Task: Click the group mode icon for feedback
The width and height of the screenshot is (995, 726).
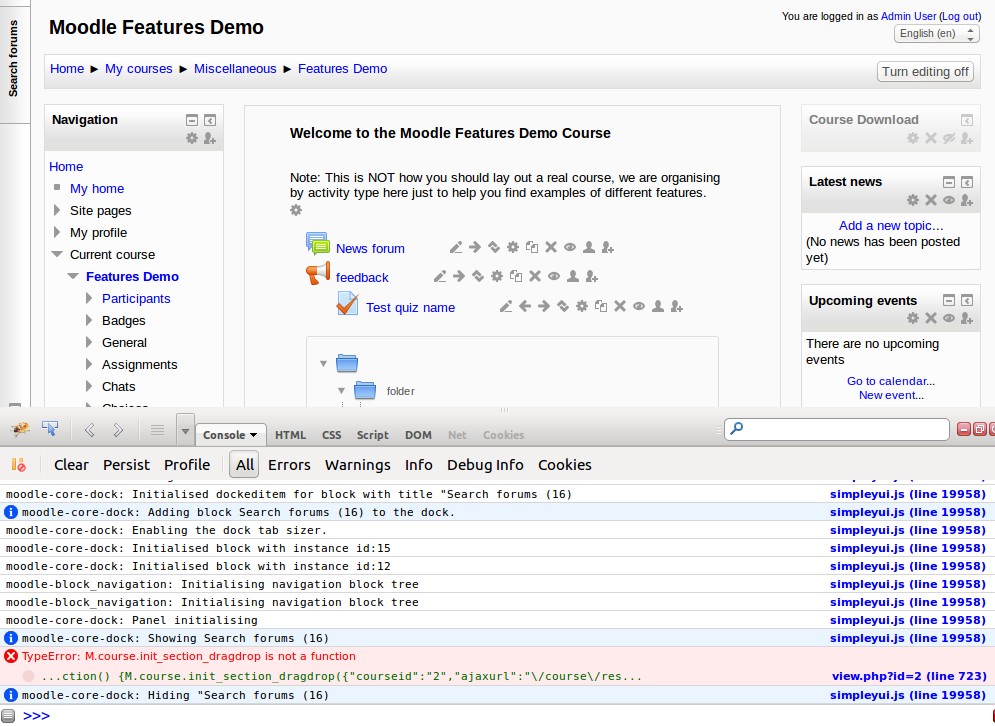Action: (x=573, y=276)
